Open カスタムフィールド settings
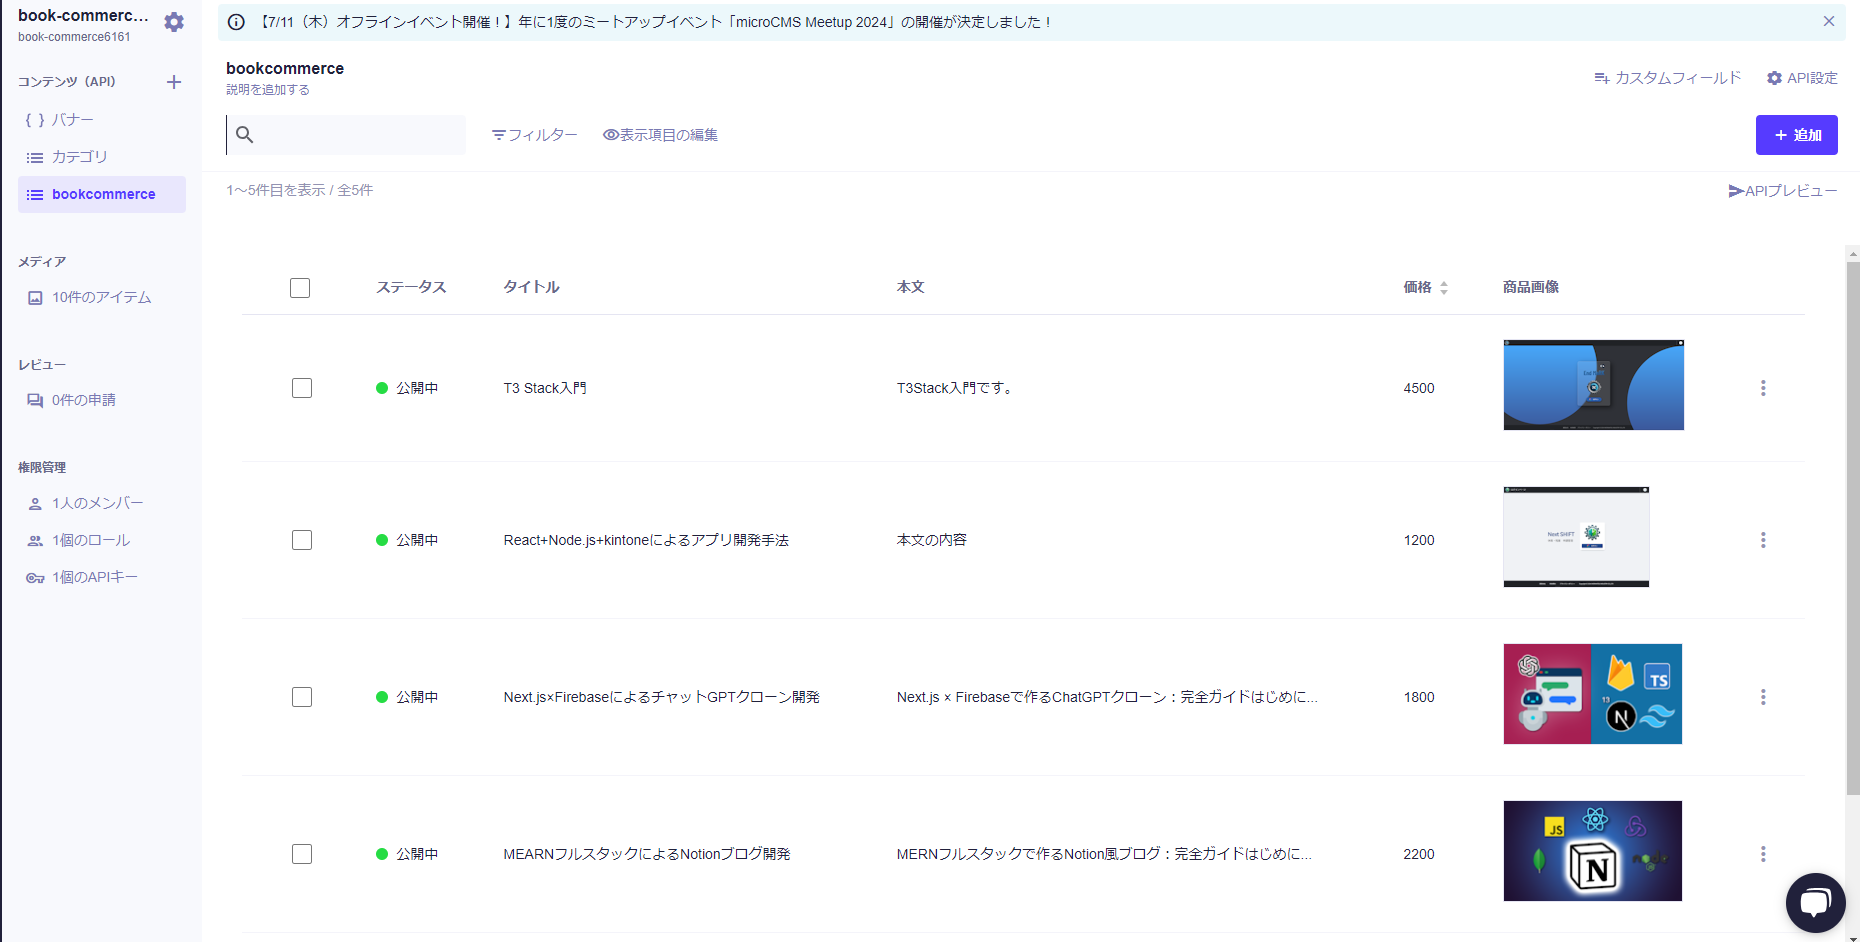Image resolution: width=1860 pixels, height=942 pixels. pyautogui.click(x=1666, y=77)
